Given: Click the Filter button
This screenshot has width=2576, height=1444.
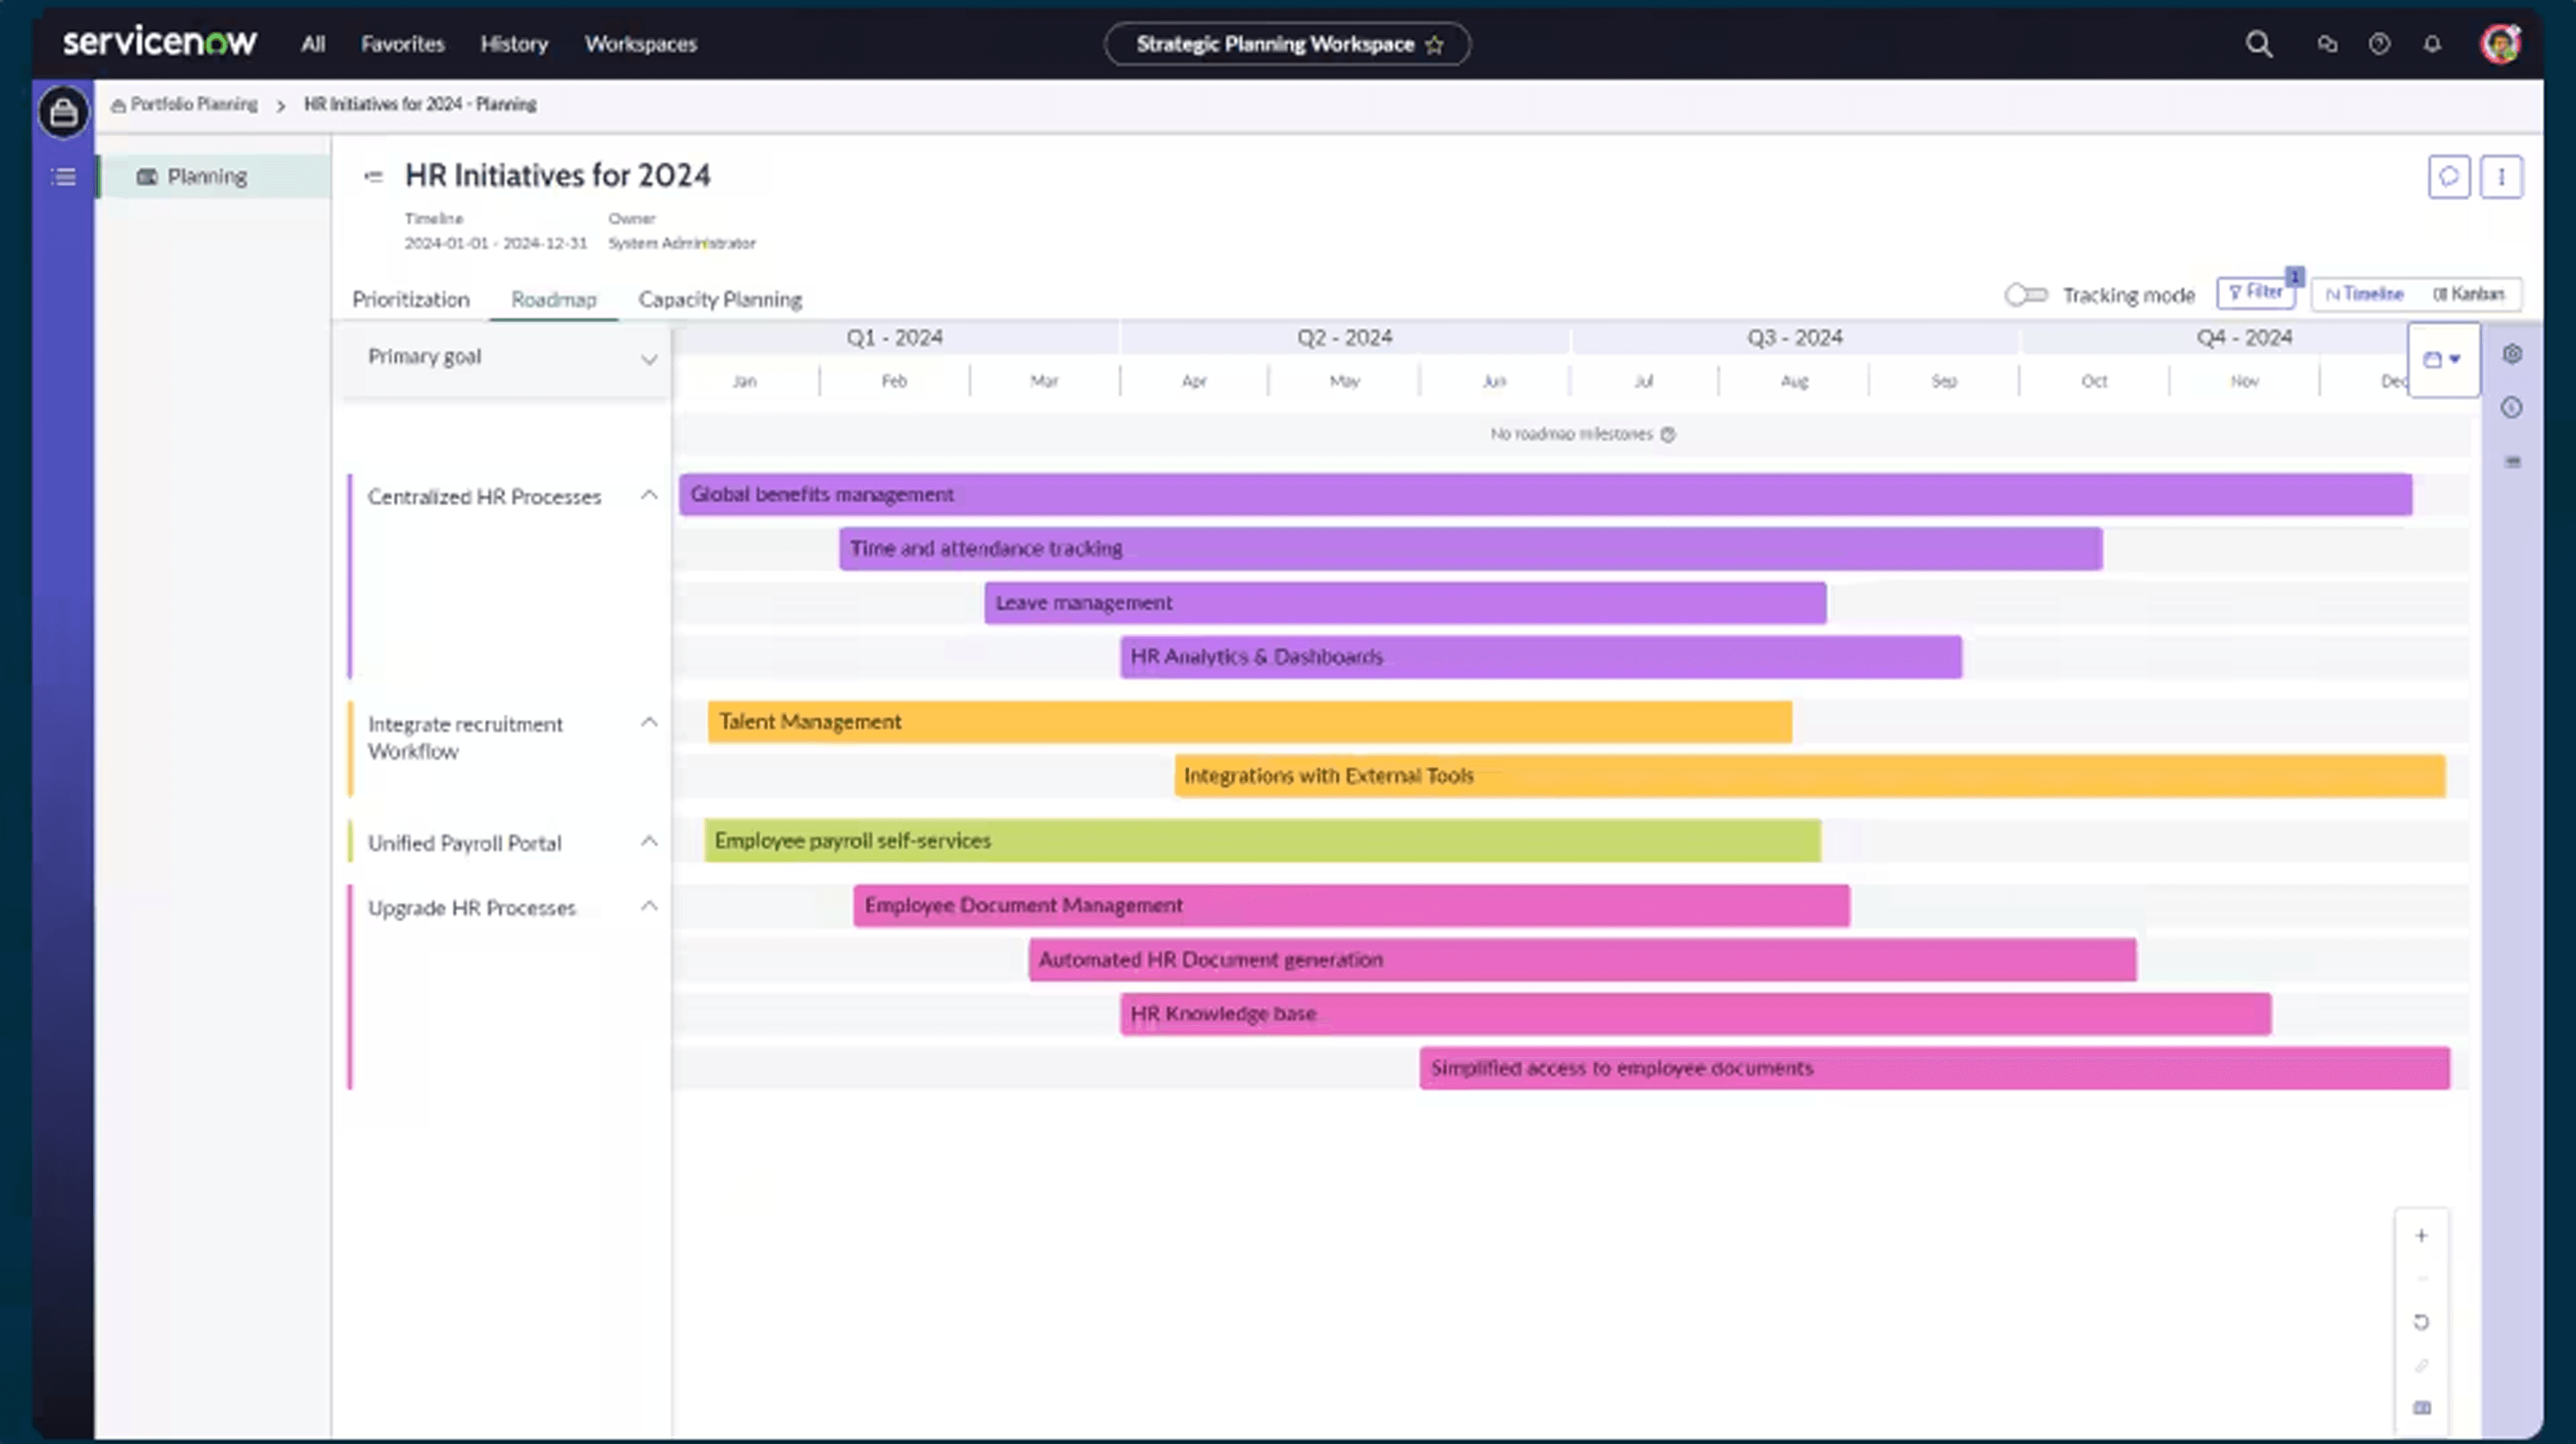Looking at the screenshot, I should [x=2255, y=292].
